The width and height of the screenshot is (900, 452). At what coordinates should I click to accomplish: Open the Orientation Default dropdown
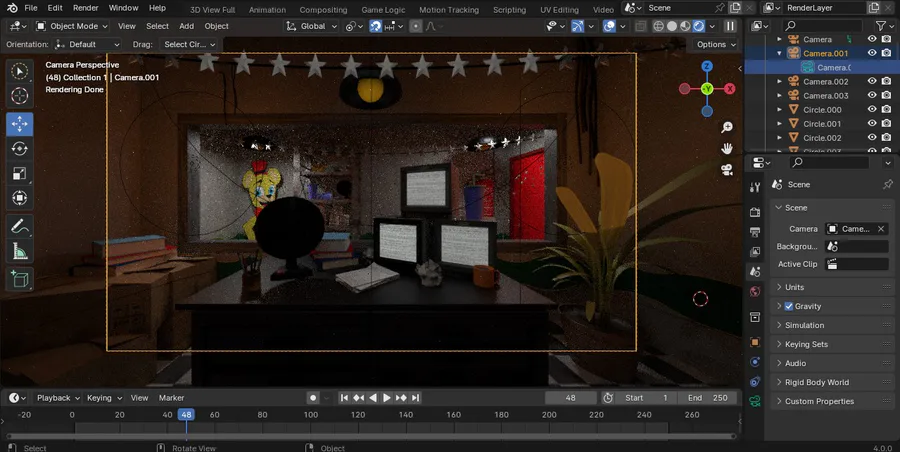point(88,44)
